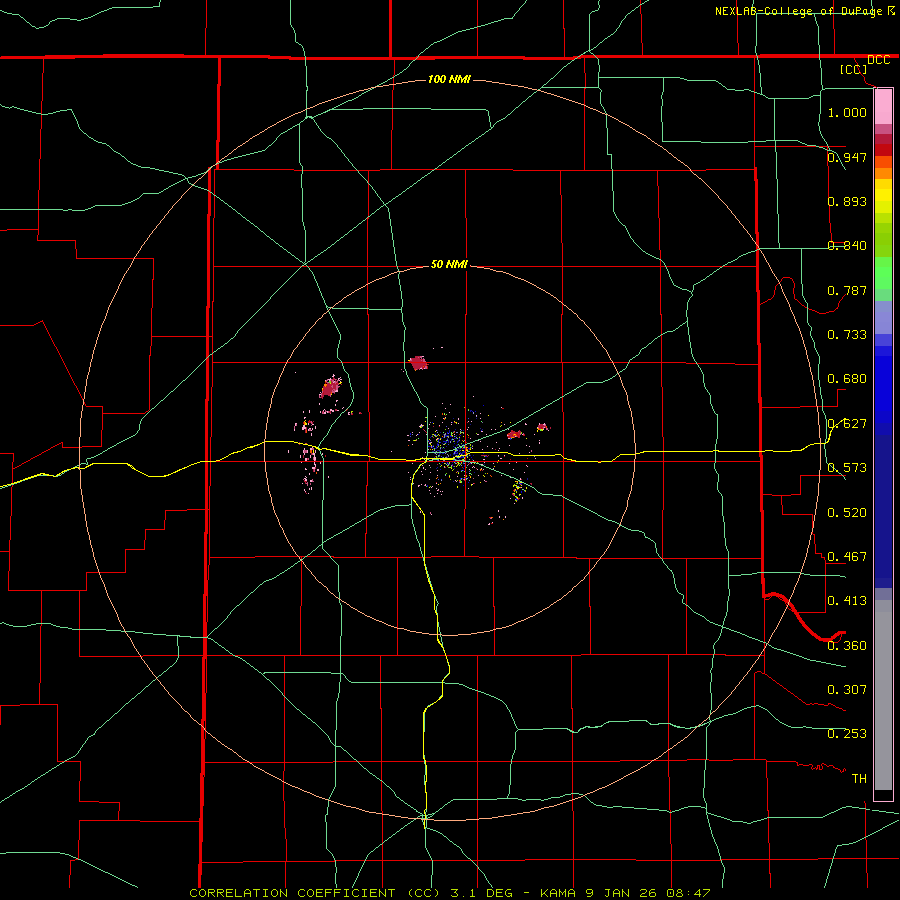Click the 0.840 legend value
900x900 pixels.
847,245
